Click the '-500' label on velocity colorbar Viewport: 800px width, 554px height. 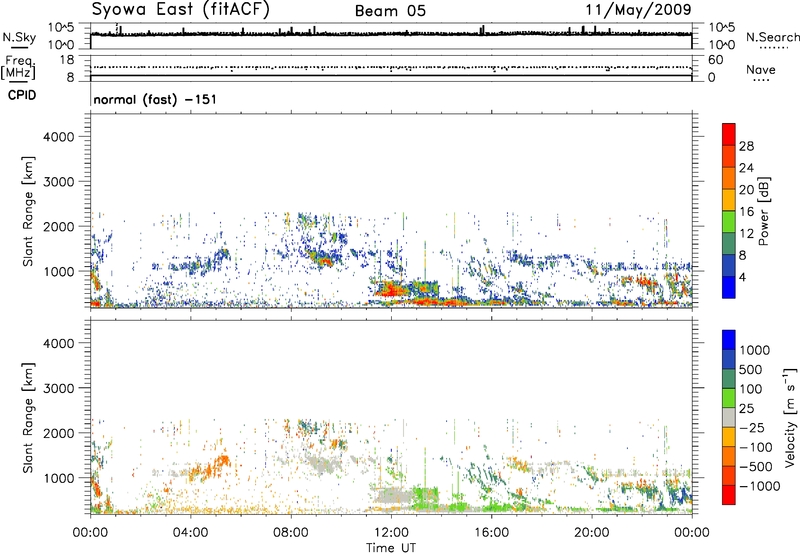click(x=755, y=467)
